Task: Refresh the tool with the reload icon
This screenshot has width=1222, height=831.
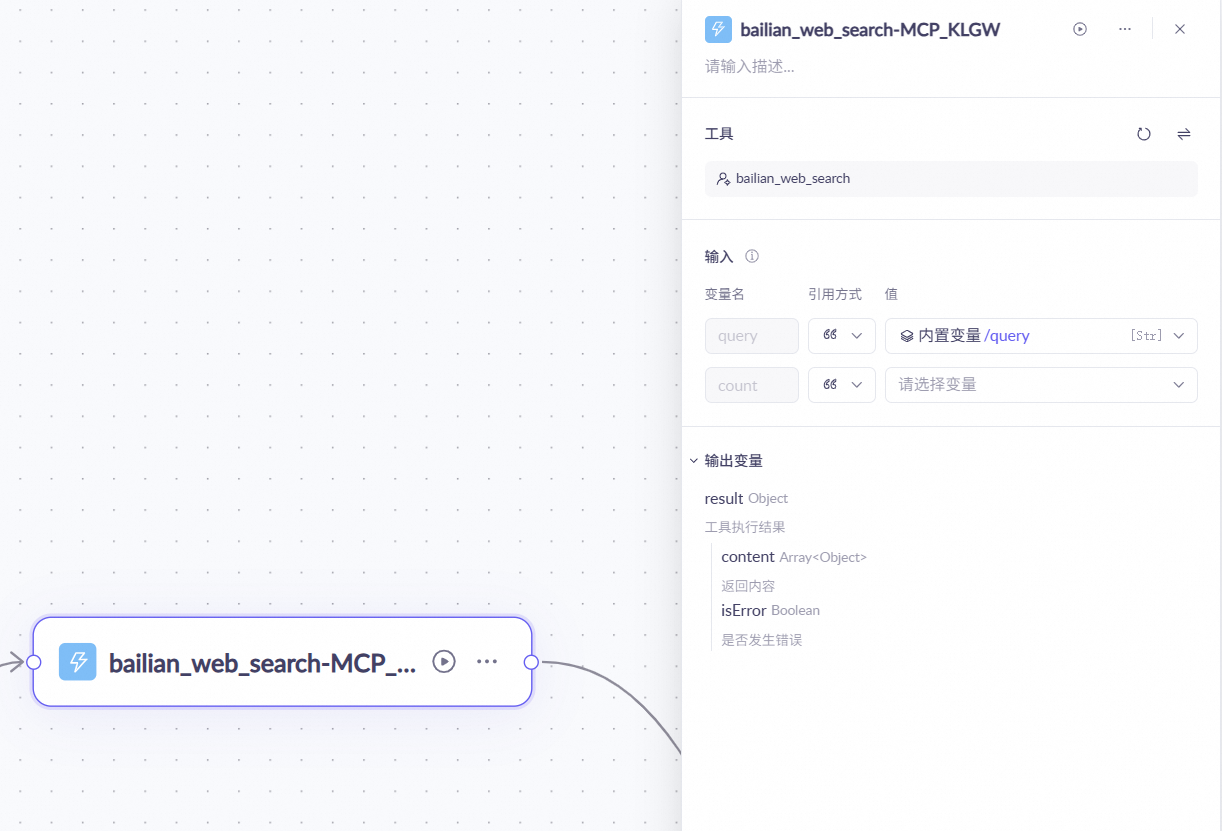Action: (x=1144, y=134)
